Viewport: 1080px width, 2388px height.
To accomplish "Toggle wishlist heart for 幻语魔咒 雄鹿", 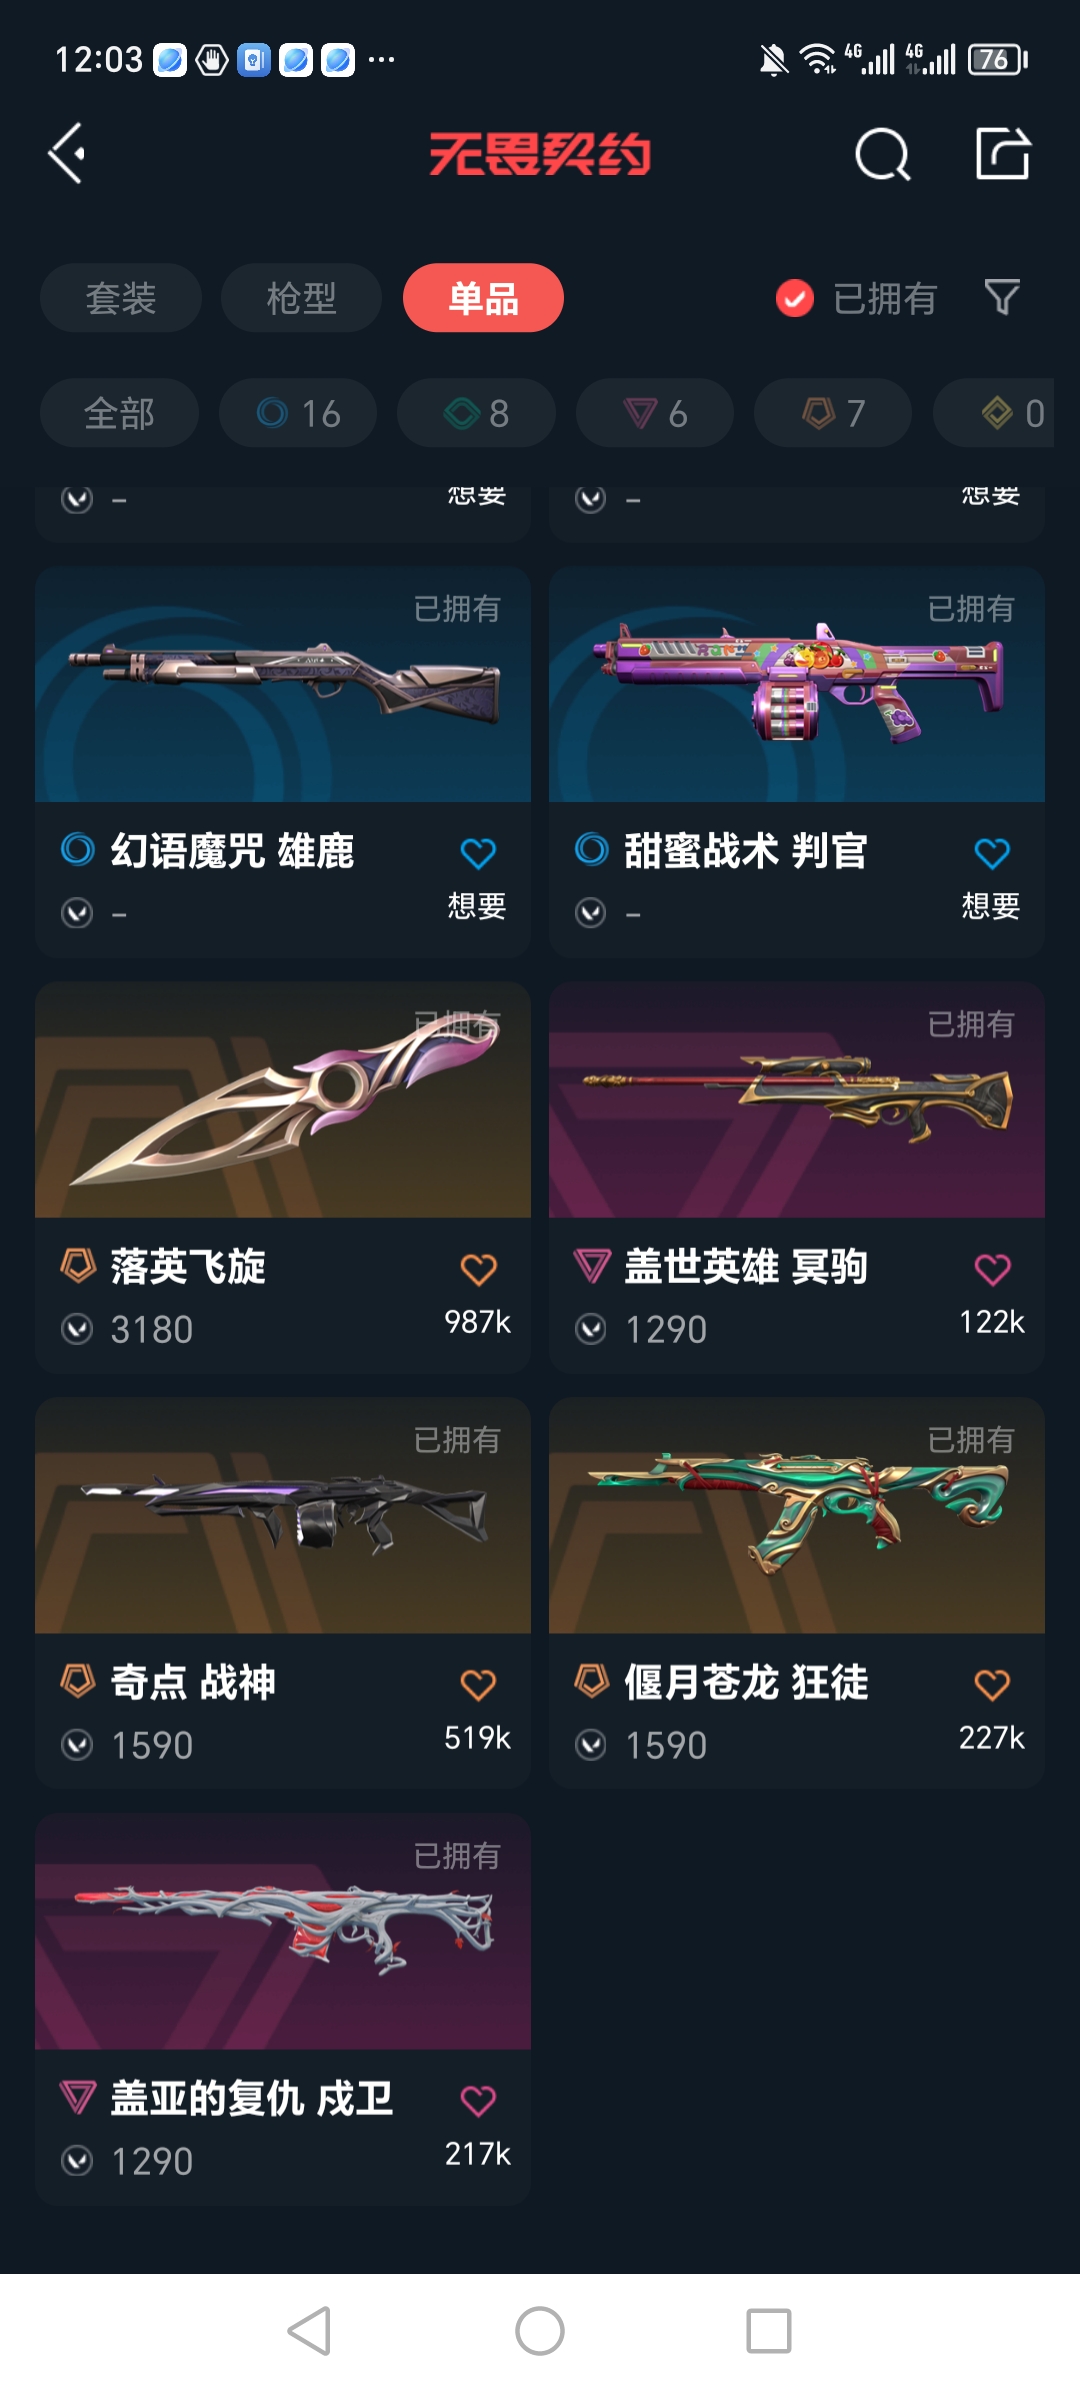I will tap(478, 853).
